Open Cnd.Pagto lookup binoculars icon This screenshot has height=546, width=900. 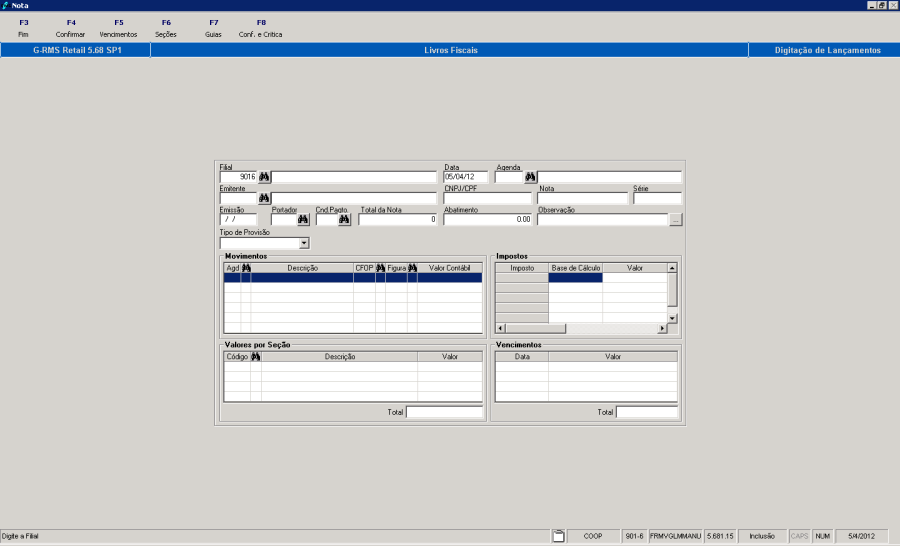pos(344,219)
